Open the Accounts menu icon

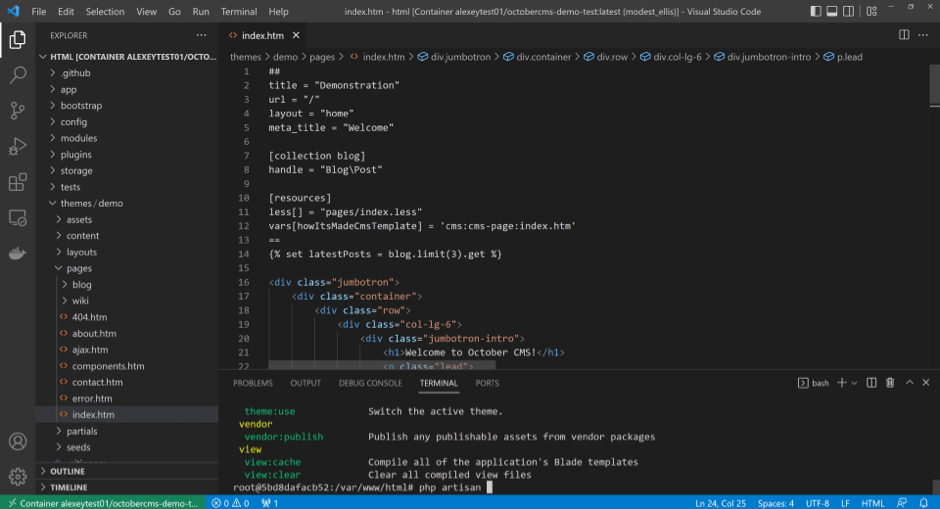17,442
